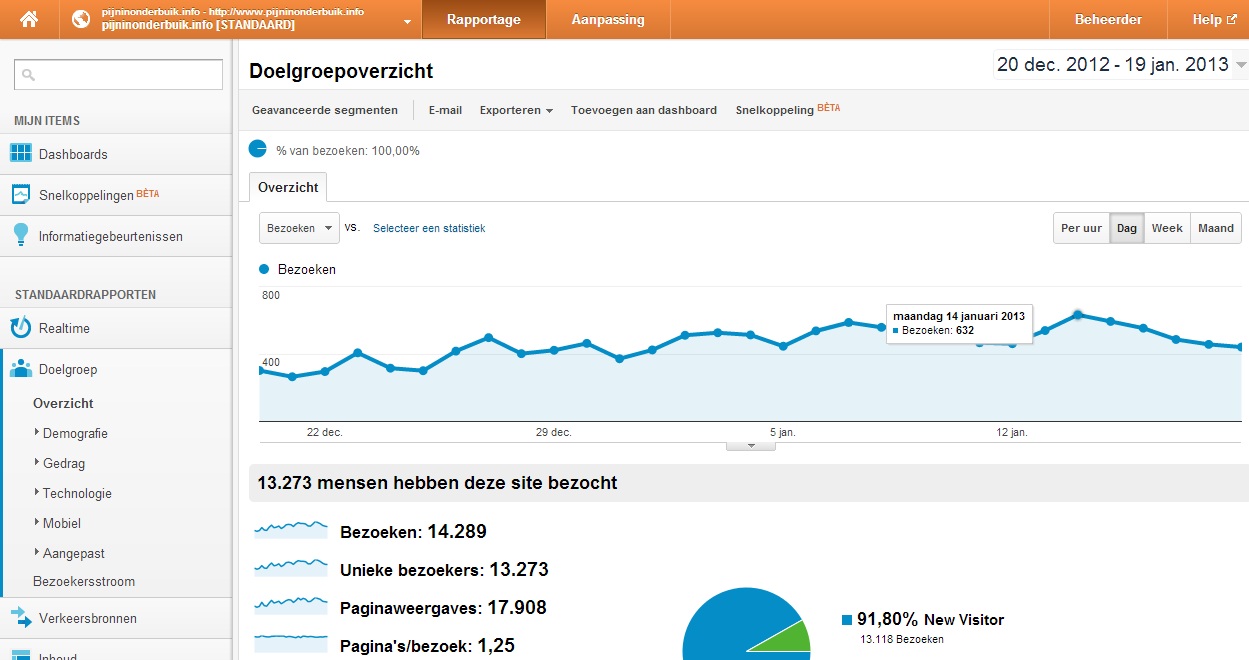Go to the Home icon

pos(29,19)
